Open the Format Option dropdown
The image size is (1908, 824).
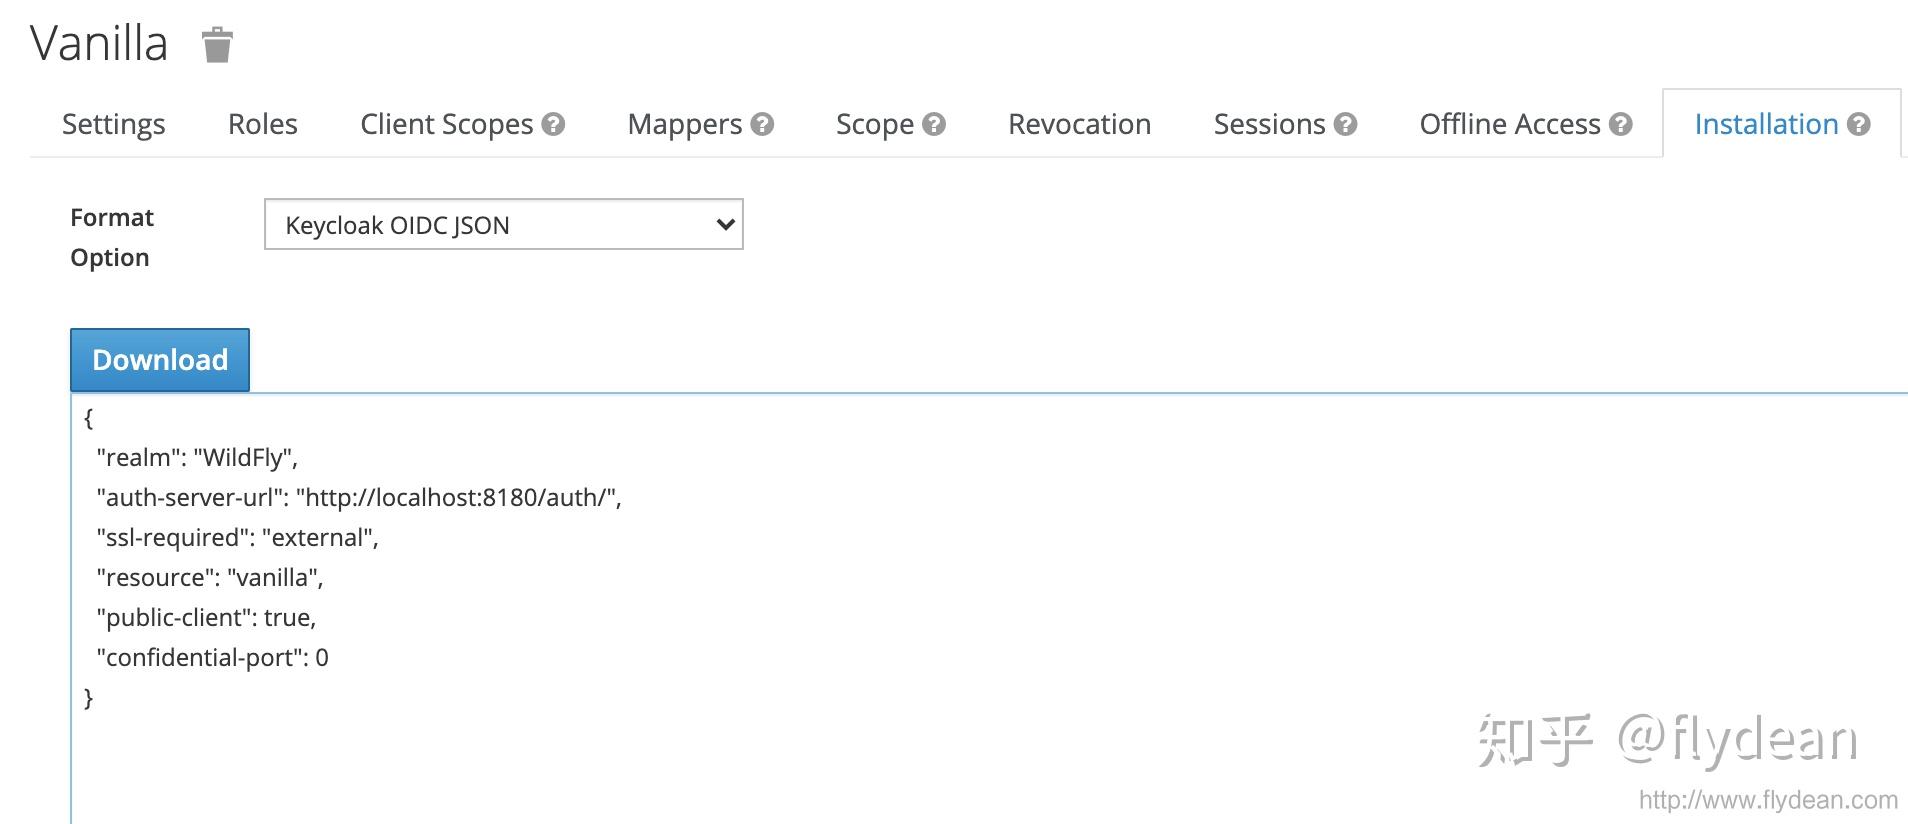pyautogui.click(x=503, y=225)
